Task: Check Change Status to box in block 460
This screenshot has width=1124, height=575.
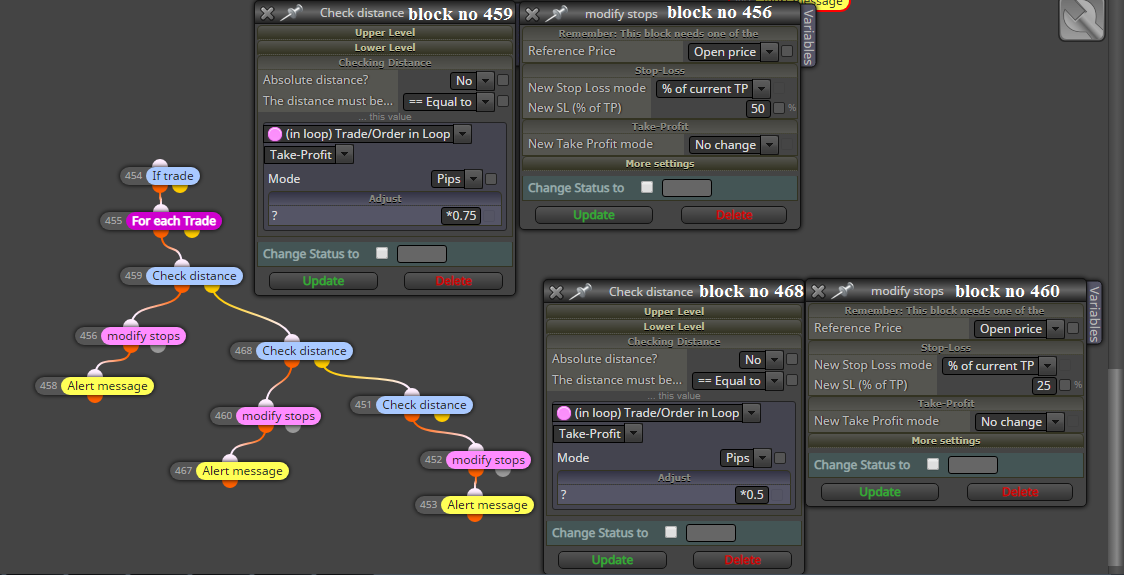Action: pos(932,464)
